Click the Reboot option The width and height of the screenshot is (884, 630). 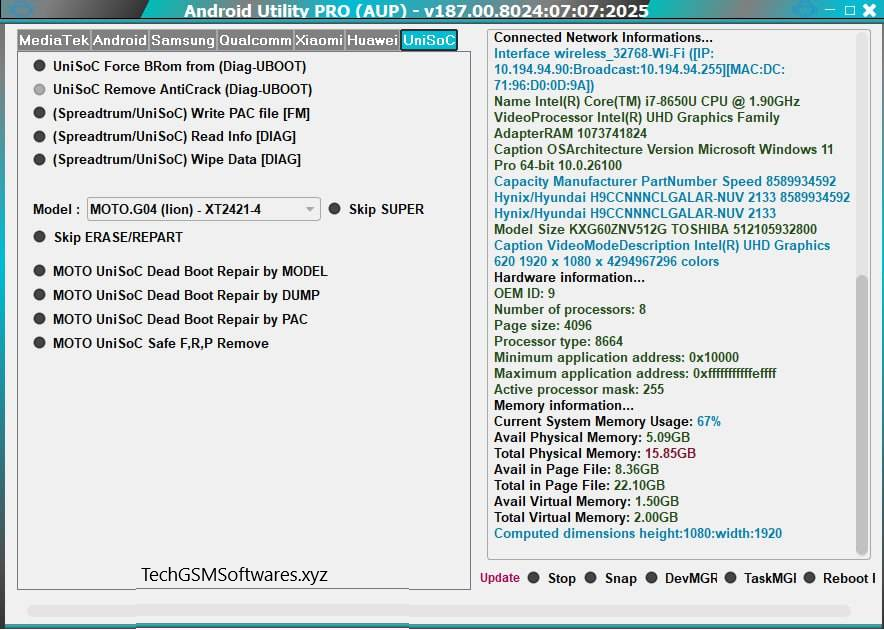[839, 578]
